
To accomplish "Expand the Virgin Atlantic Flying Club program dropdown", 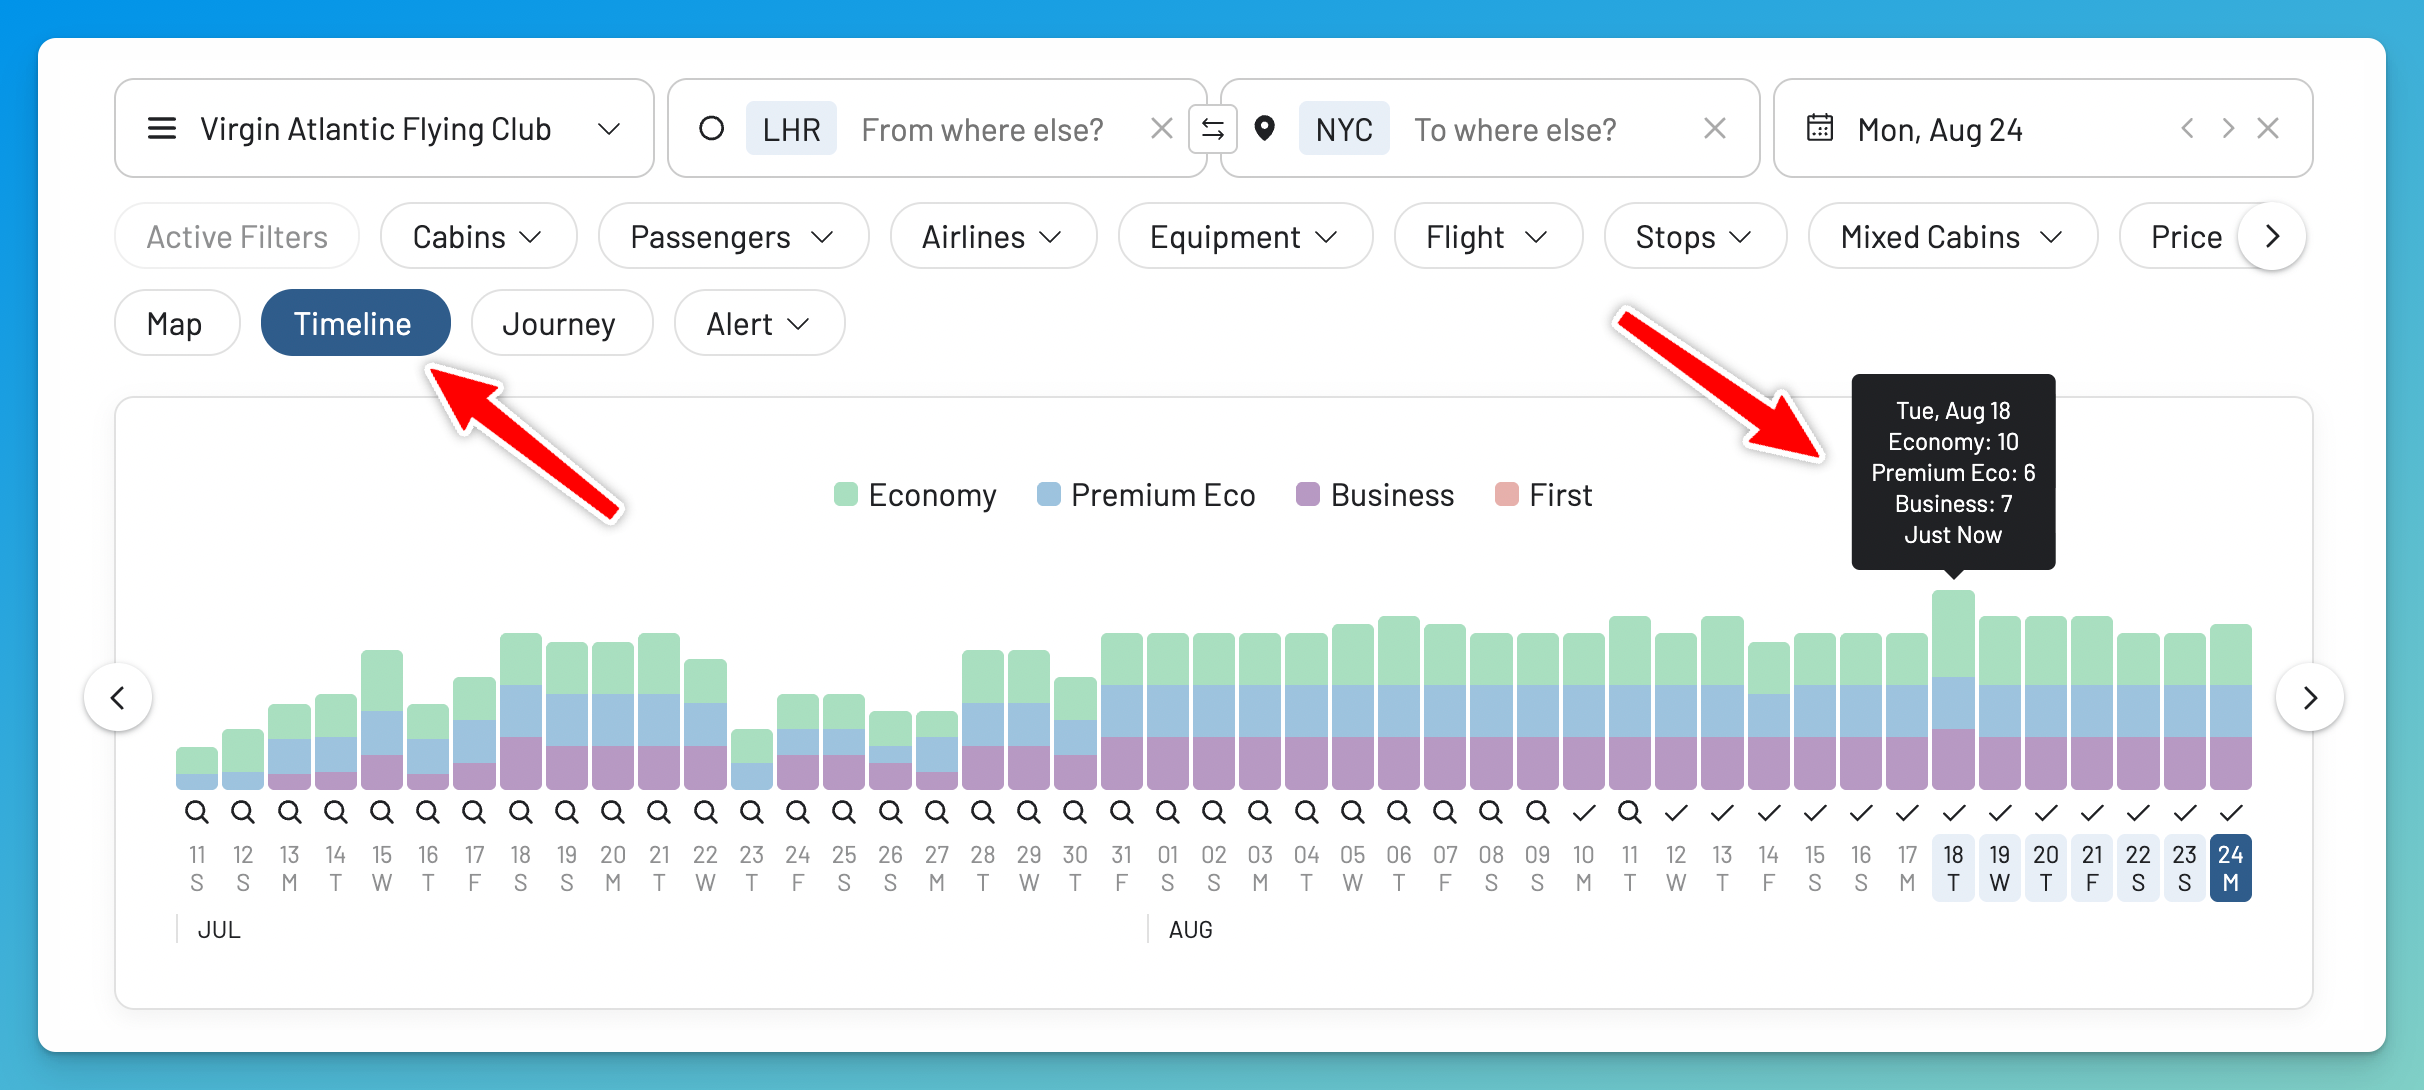I will click(609, 129).
